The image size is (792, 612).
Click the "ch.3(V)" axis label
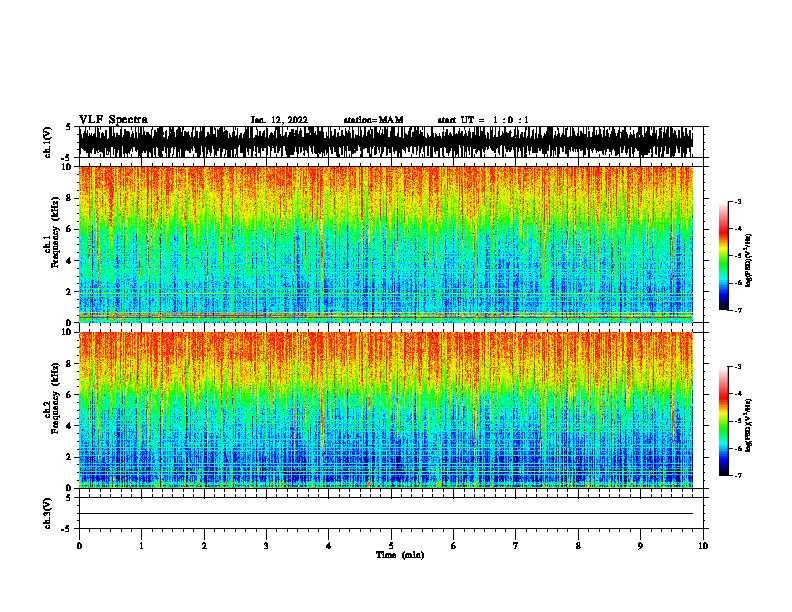48,513
